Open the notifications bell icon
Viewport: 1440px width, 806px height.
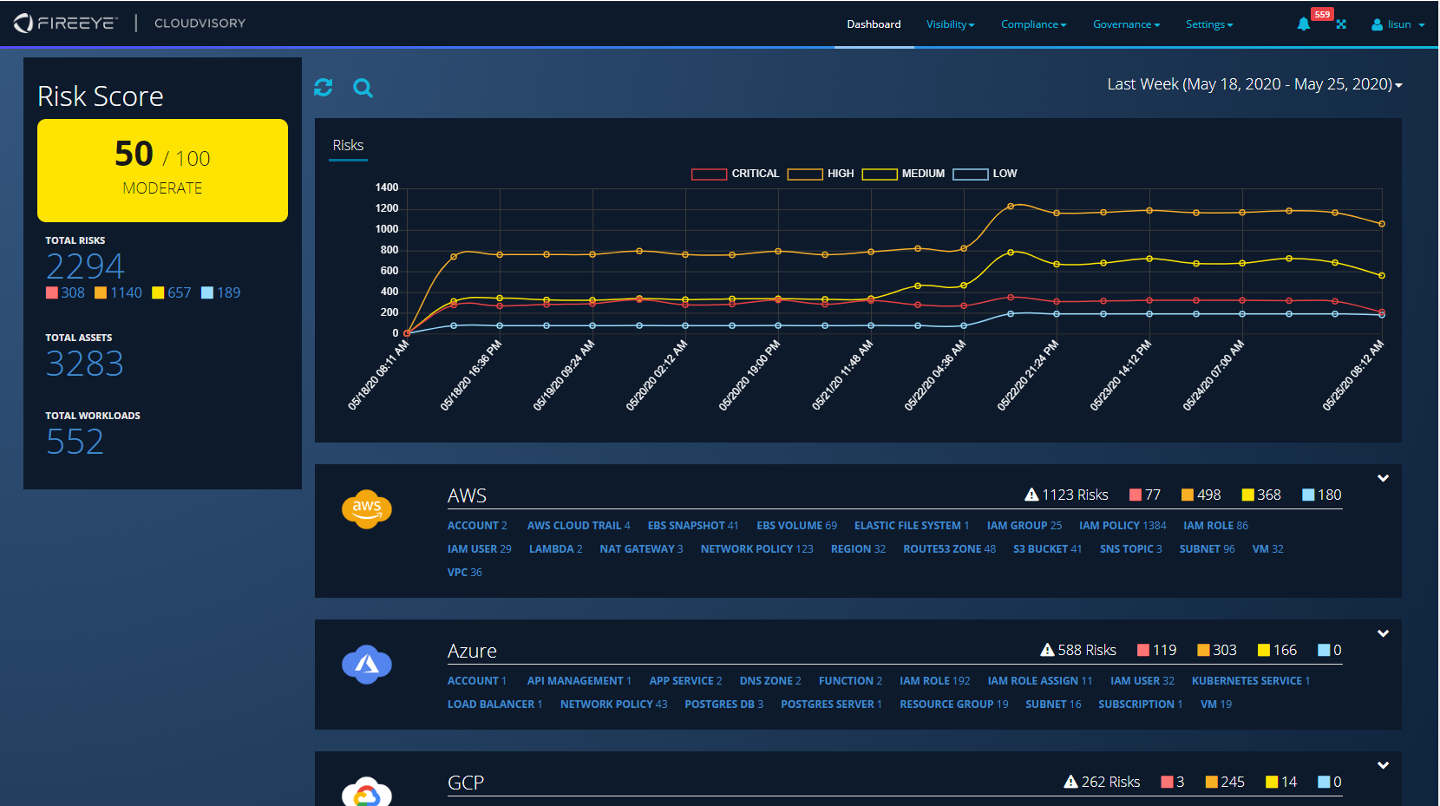pos(1303,25)
